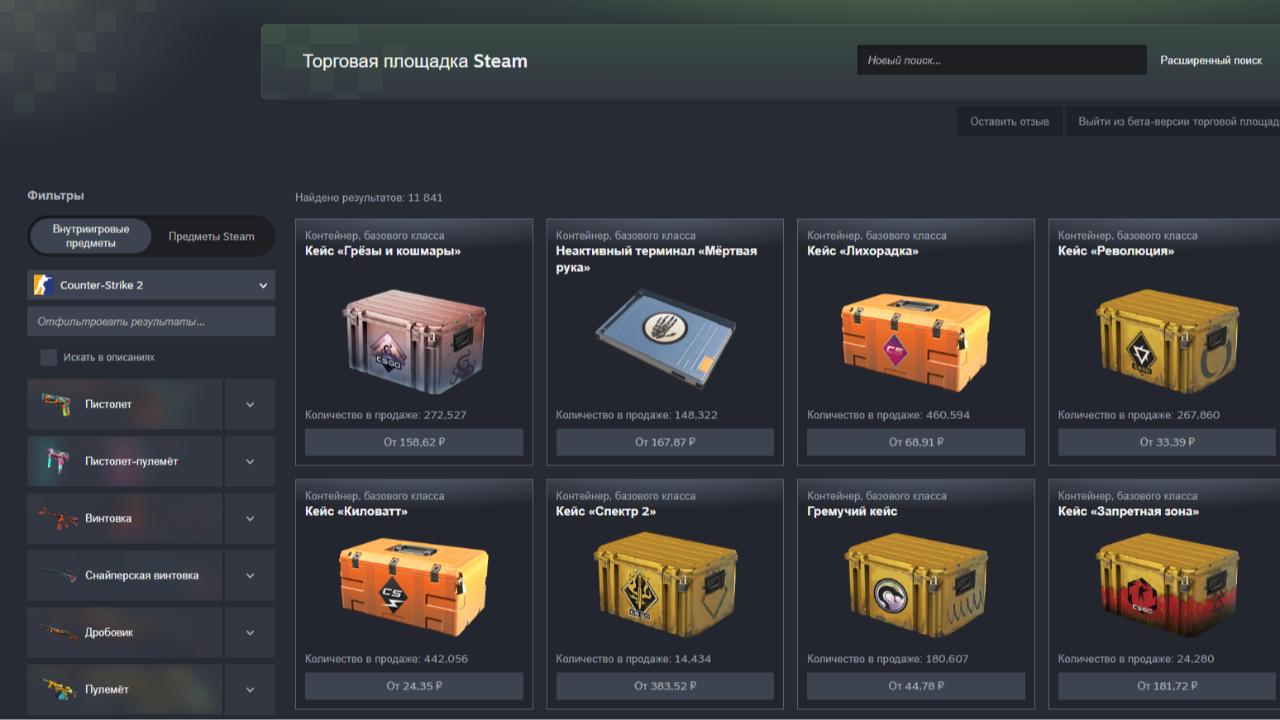Viewport: 1280px width, 720px height.
Task: Click Количество в продаже: 272,527 text
Action: [386, 415]
